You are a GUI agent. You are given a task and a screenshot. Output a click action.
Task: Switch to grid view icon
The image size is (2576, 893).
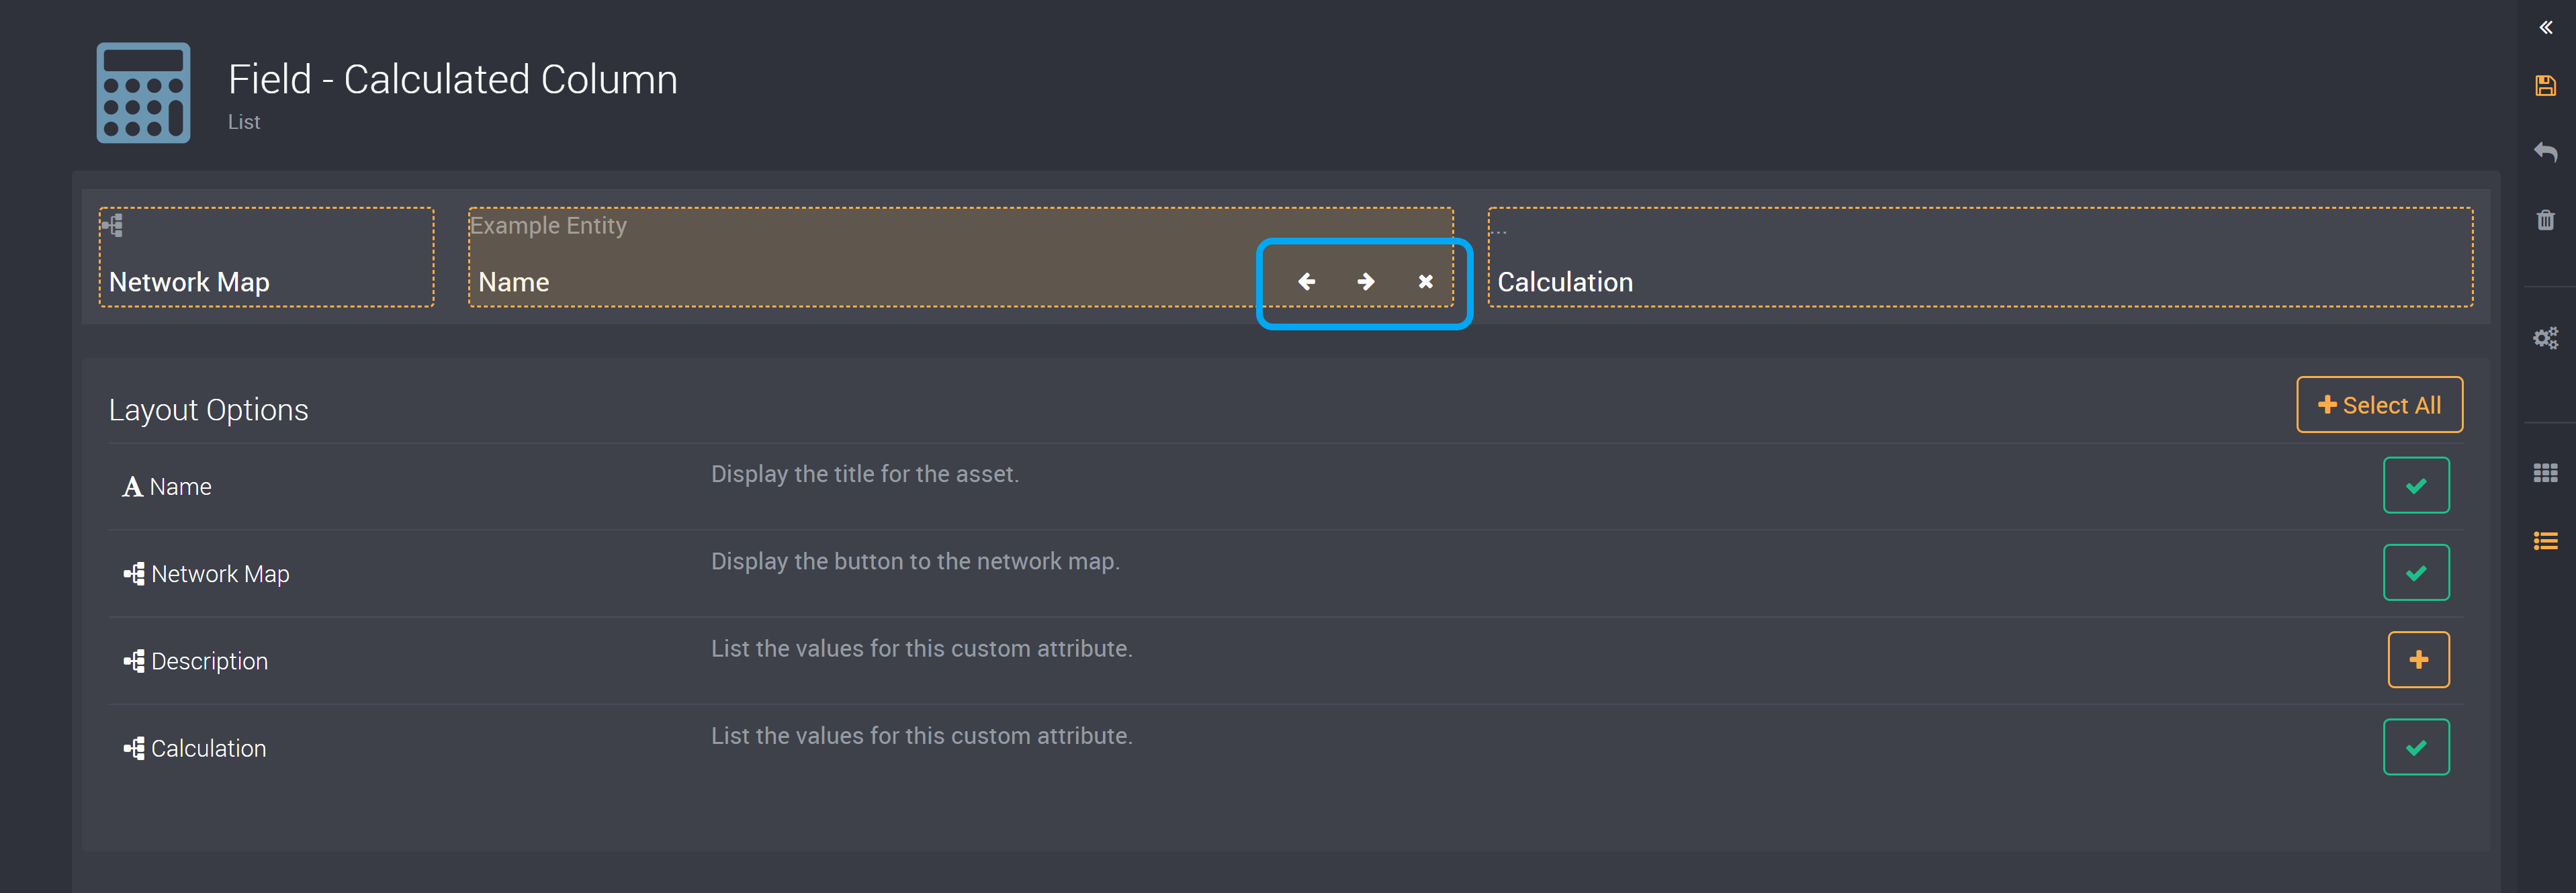[x=2545, y=473]
